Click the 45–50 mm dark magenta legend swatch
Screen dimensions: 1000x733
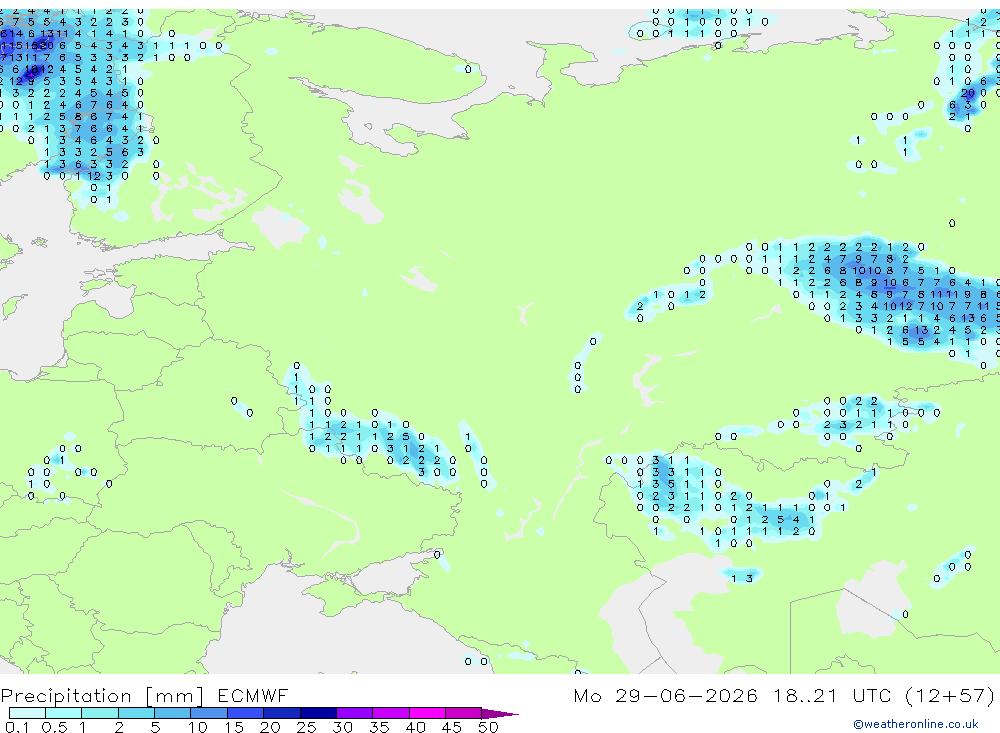pyautogui.click(x=464, y=713)
